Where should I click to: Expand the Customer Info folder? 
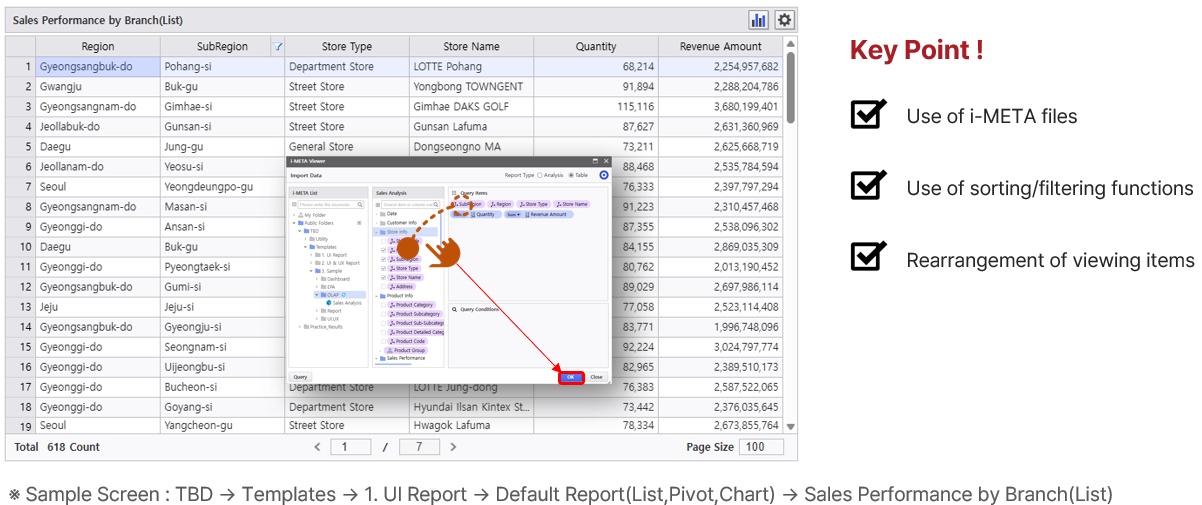click(377, 223)
